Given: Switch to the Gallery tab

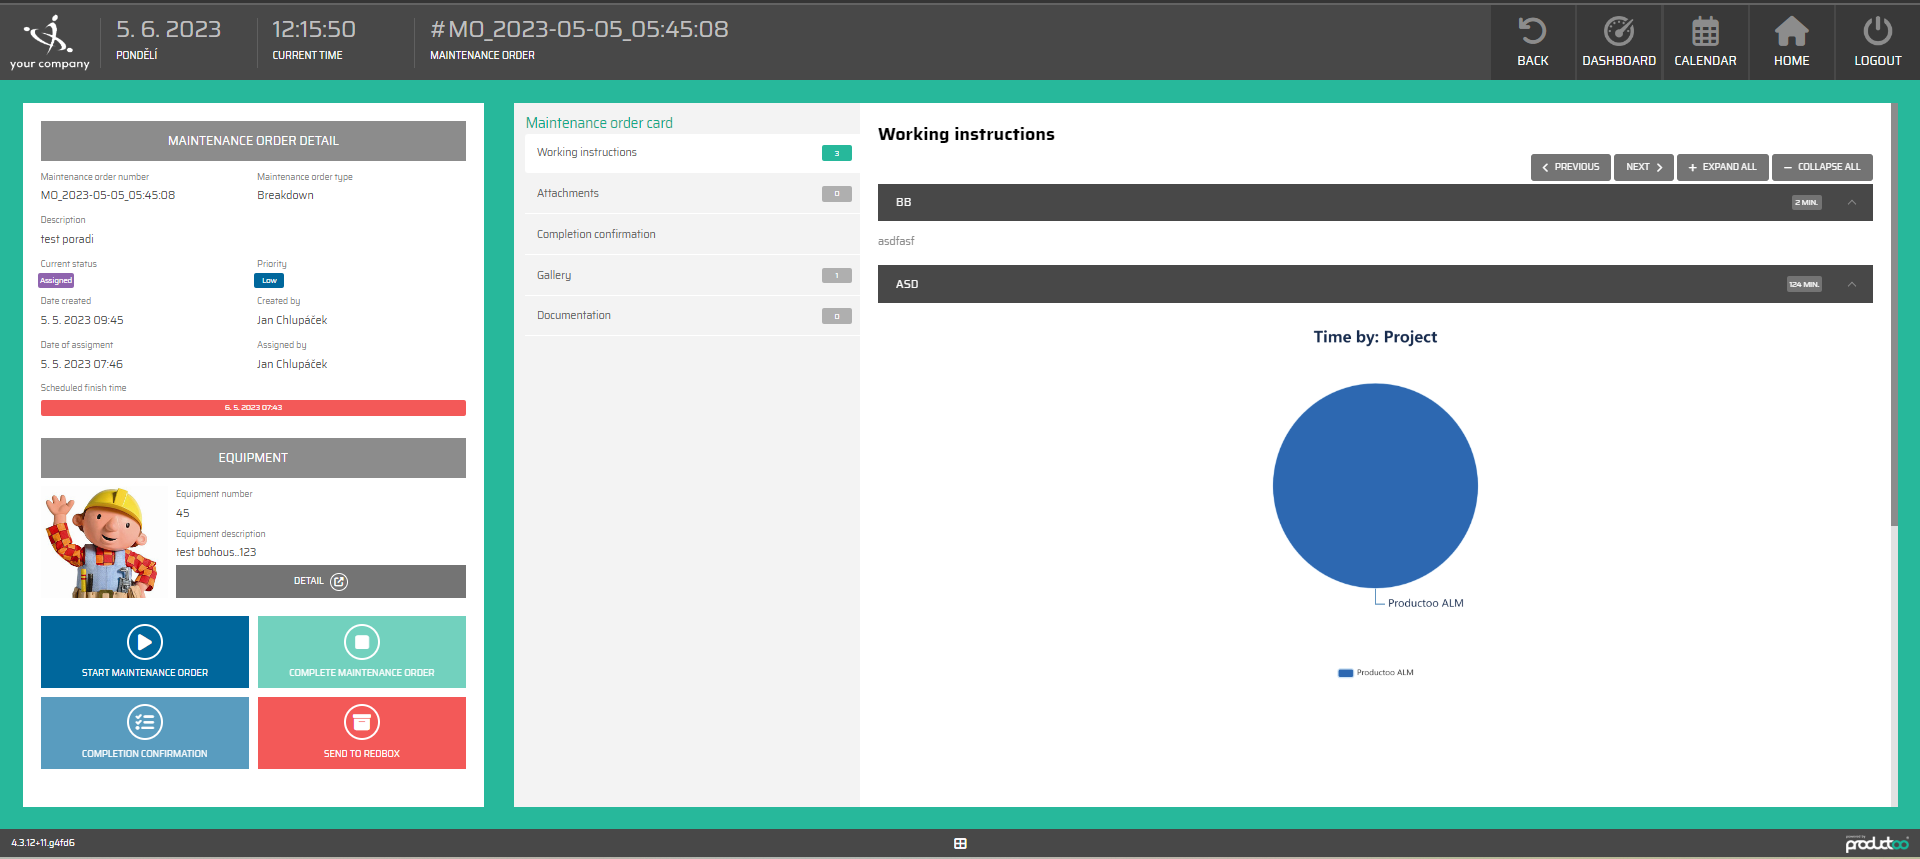Looking at the screenshot, I should click(554, 275).
